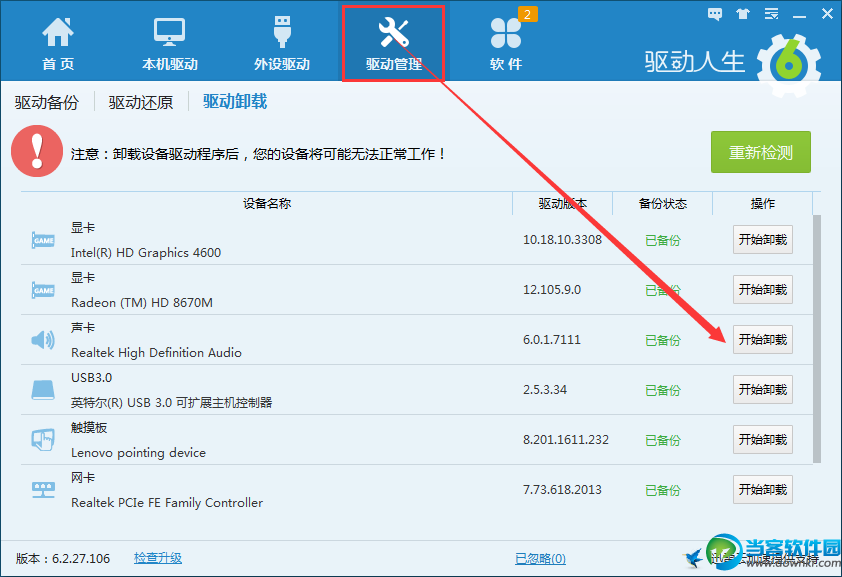Select version text 7.73.618.2013
The width and height of the screenshot is (842, 577).
click(x=562, y=490)
